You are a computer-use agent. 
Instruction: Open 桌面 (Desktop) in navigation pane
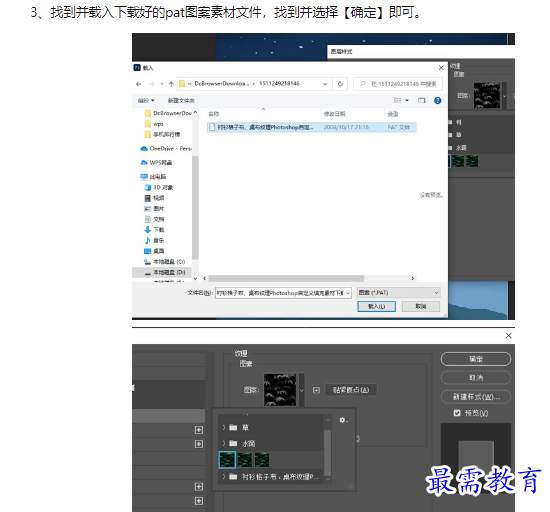pyautogui.click(x=154, y=251)
